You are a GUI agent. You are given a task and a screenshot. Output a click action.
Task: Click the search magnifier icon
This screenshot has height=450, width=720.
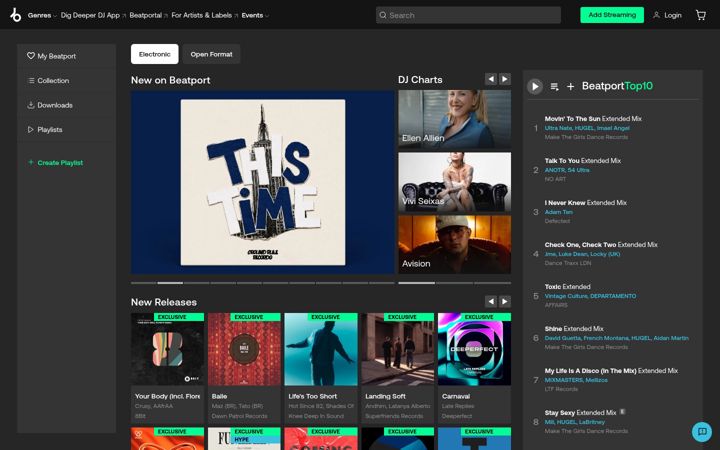(383, 15)
